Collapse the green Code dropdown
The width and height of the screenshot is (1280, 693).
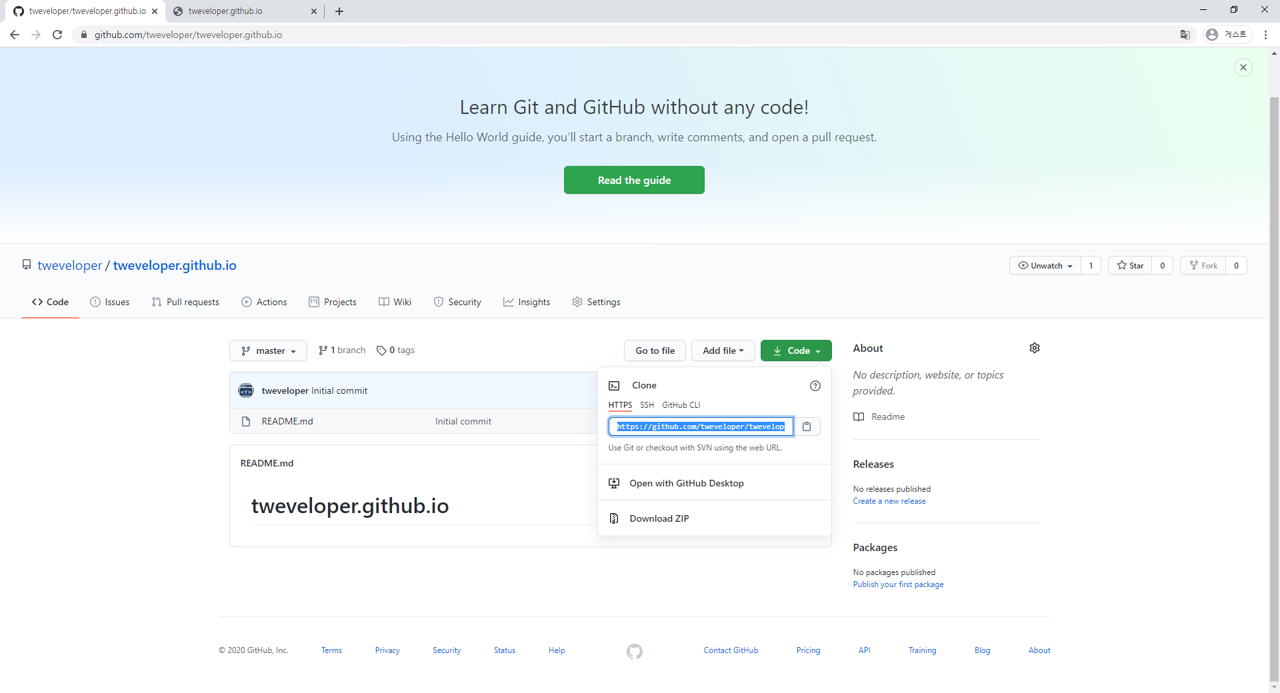tap(796, 351)
